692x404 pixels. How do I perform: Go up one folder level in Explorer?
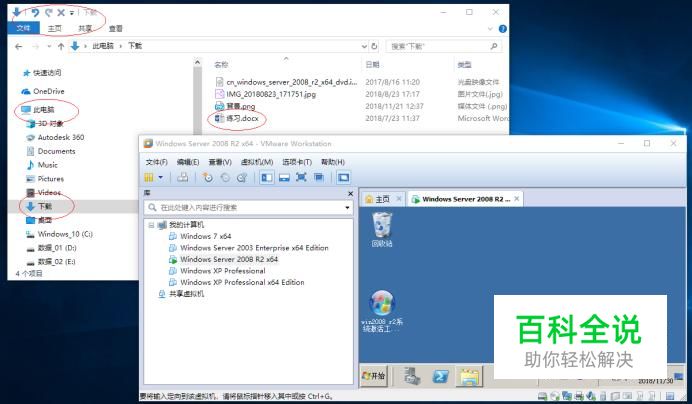(61, 46)
